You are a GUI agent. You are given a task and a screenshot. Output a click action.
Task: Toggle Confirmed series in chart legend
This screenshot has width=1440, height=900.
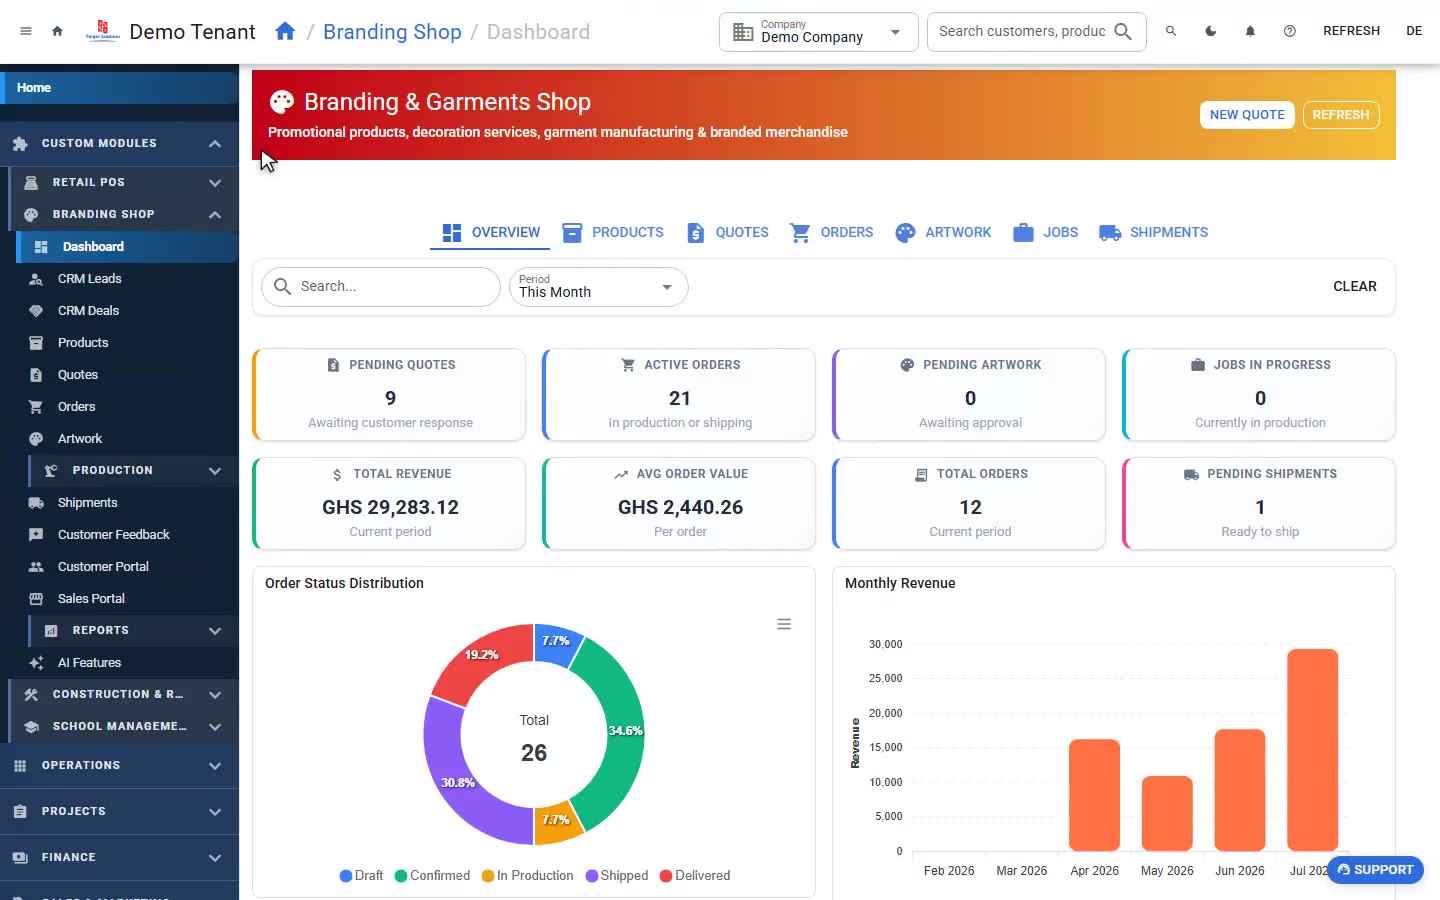pos(432,875)
